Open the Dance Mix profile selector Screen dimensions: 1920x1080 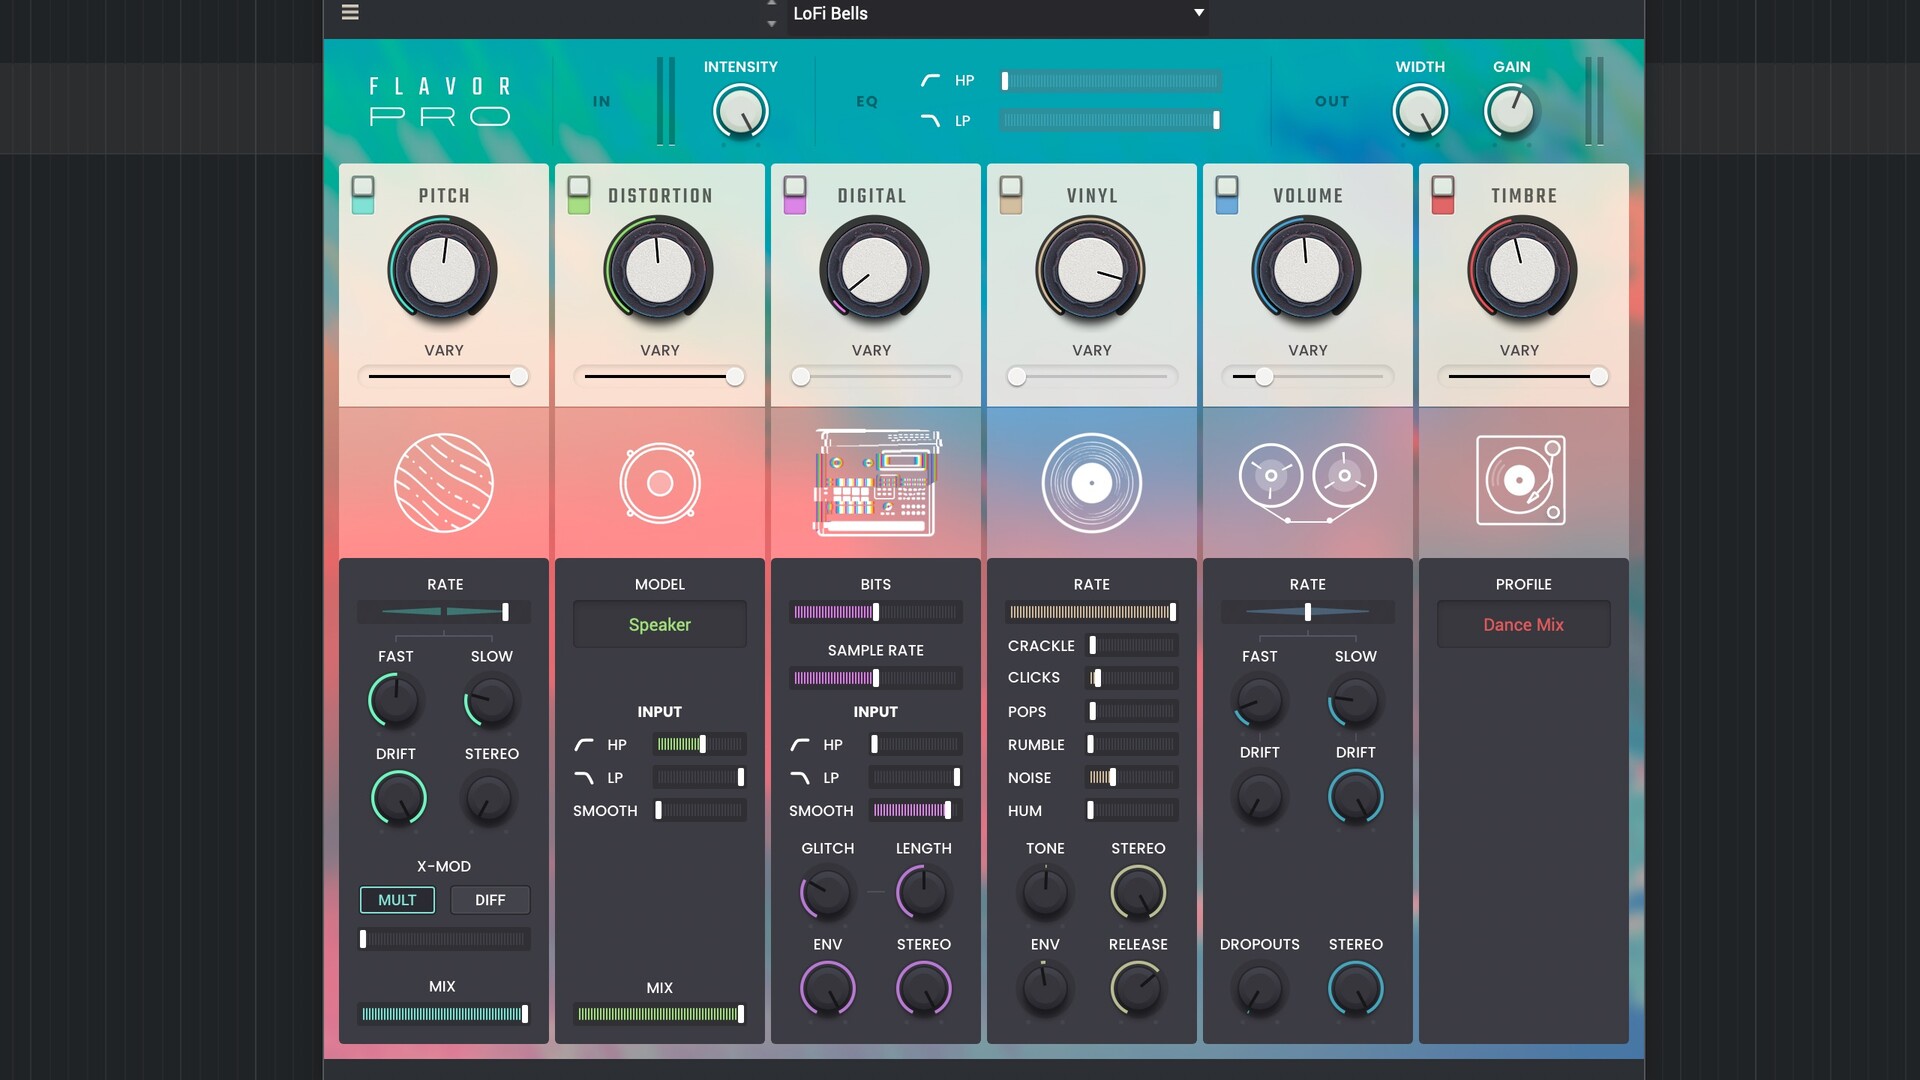pos(1523,625)
